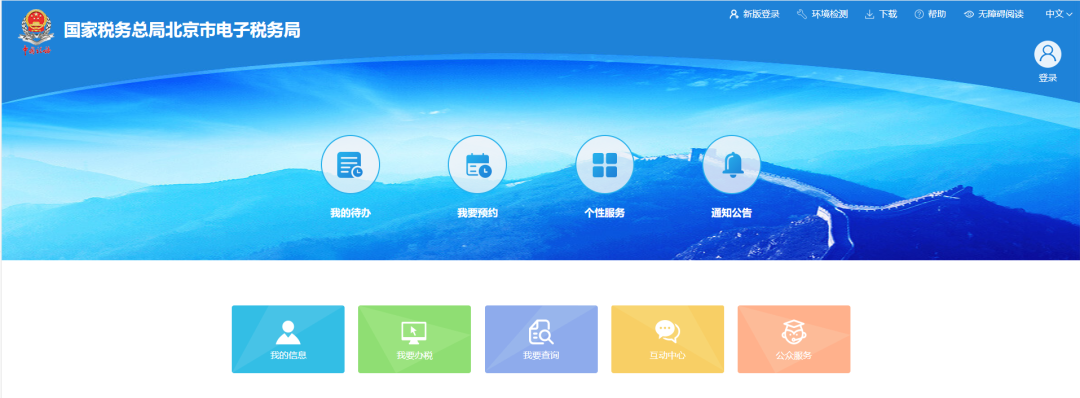This screenshot has height=398, width=1080.
Task: Click the 帮助 link text
Action: (937, 14)
